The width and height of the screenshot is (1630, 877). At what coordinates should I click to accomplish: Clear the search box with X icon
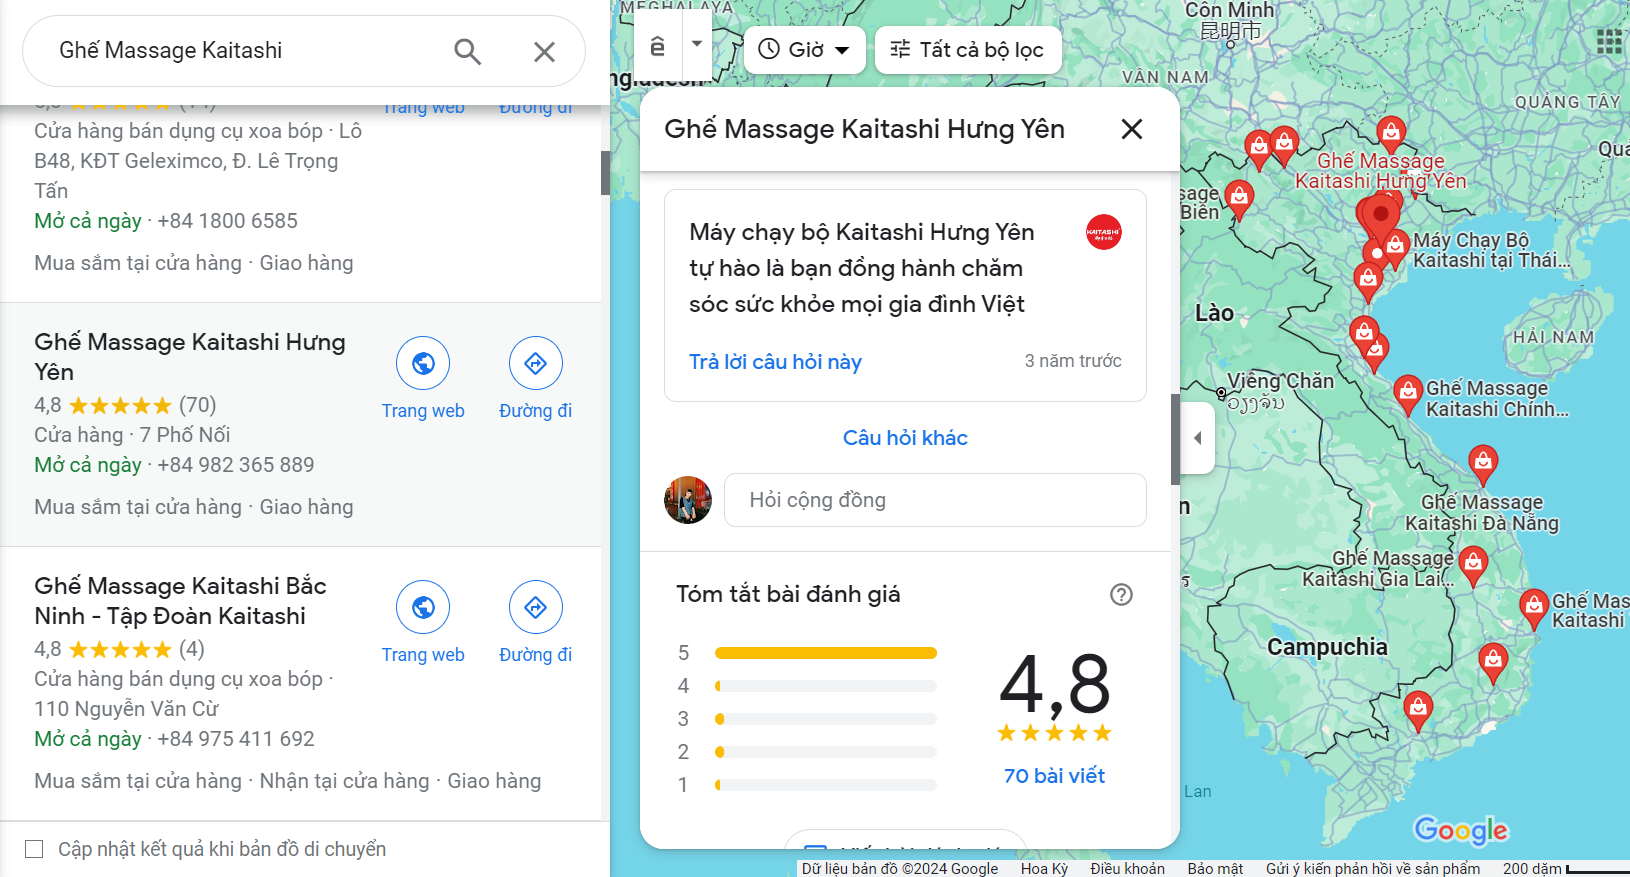click(x=544, y=51)
